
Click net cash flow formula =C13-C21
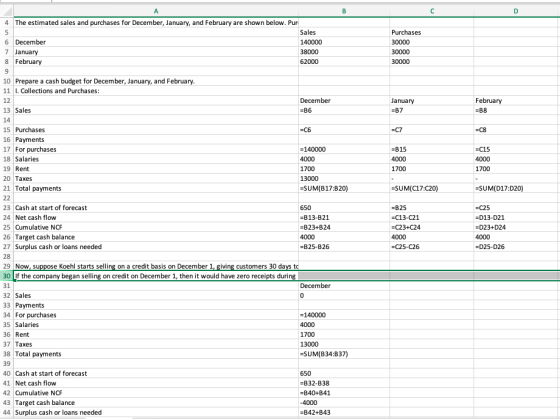[432, 218]
